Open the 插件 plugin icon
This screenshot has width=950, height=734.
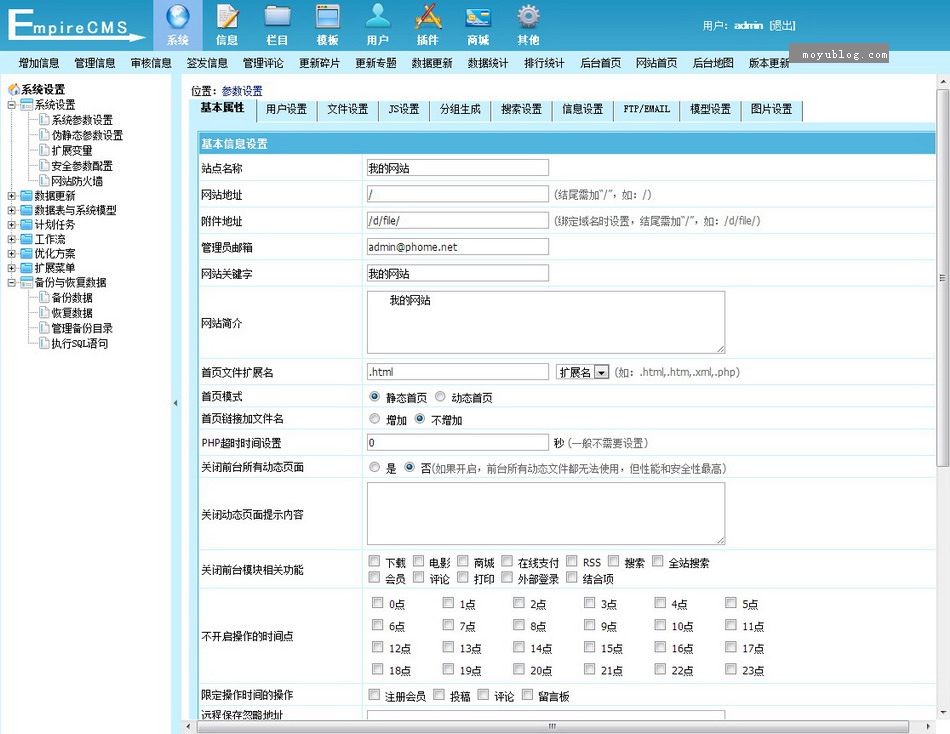click(x=428, y=17)
